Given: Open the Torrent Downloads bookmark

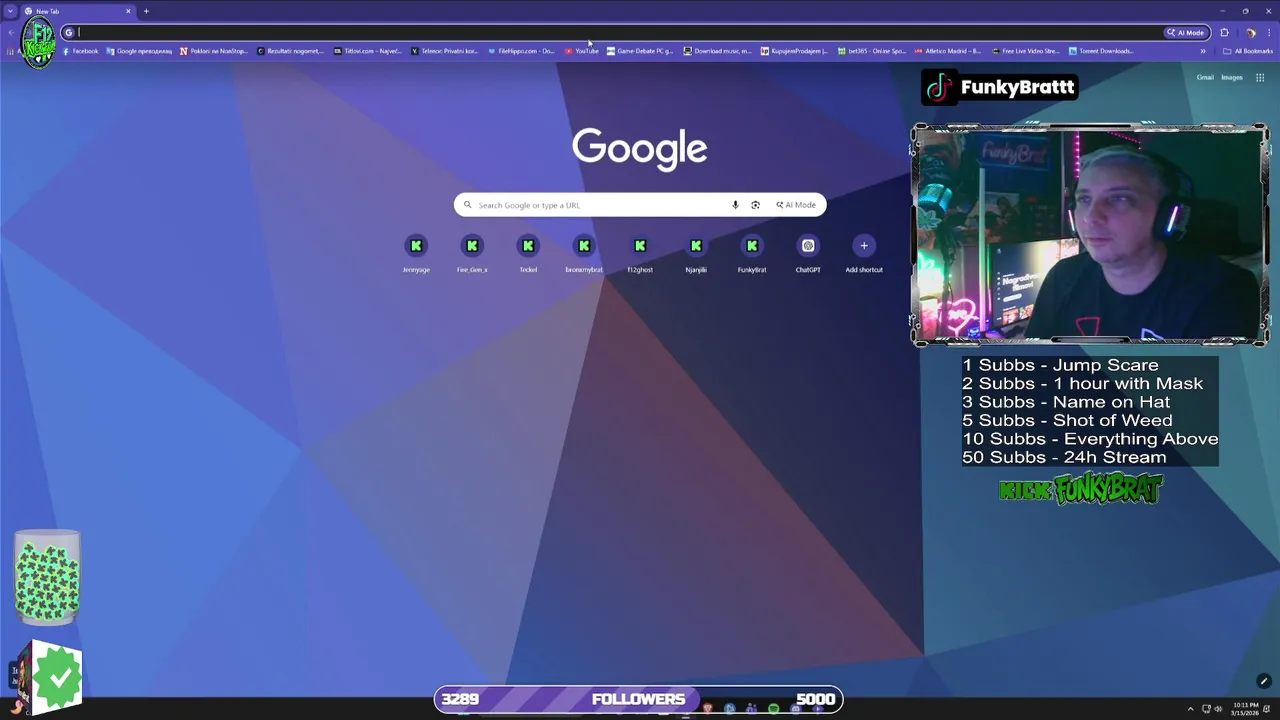Looking at the screenshot, I should [x=1101, y=51].
